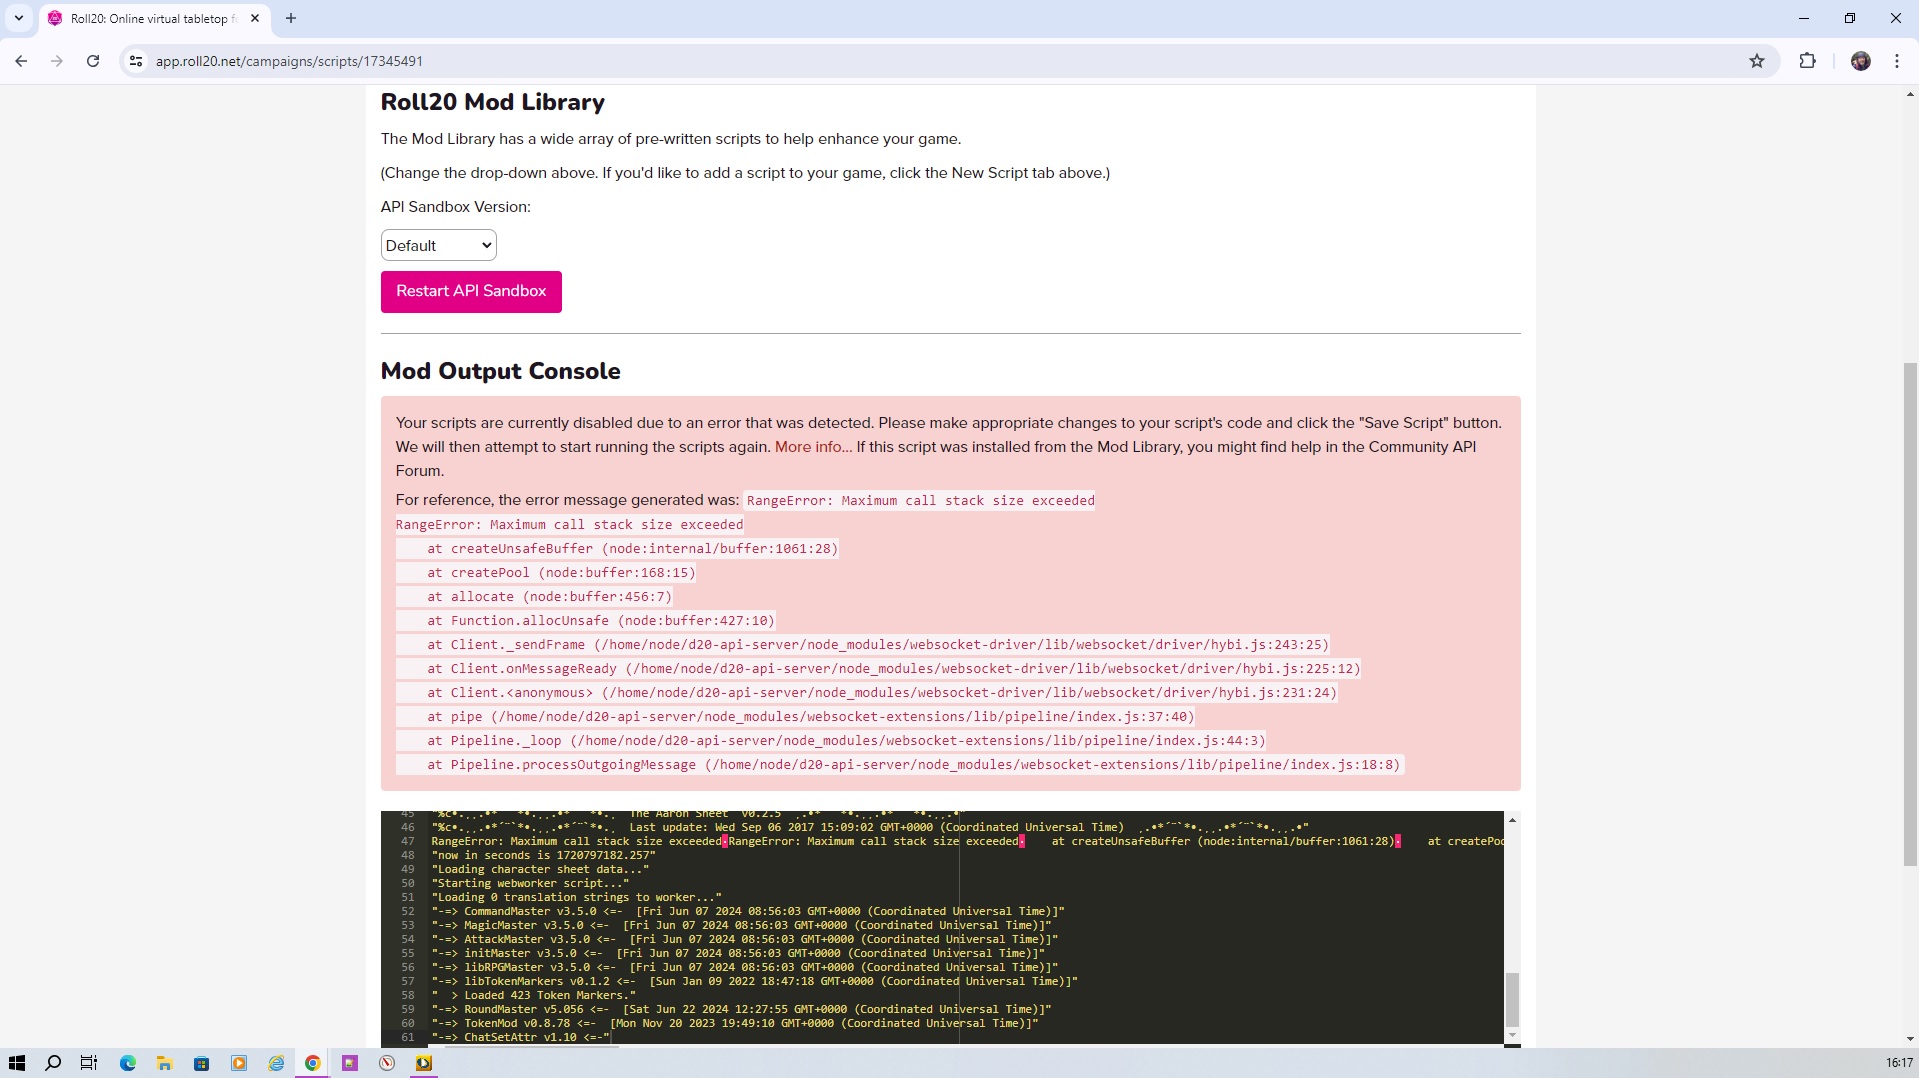This screenshot has width=1919, height=1078.
Task: Open the media player taskbar icon
Action: [239, 1063]
